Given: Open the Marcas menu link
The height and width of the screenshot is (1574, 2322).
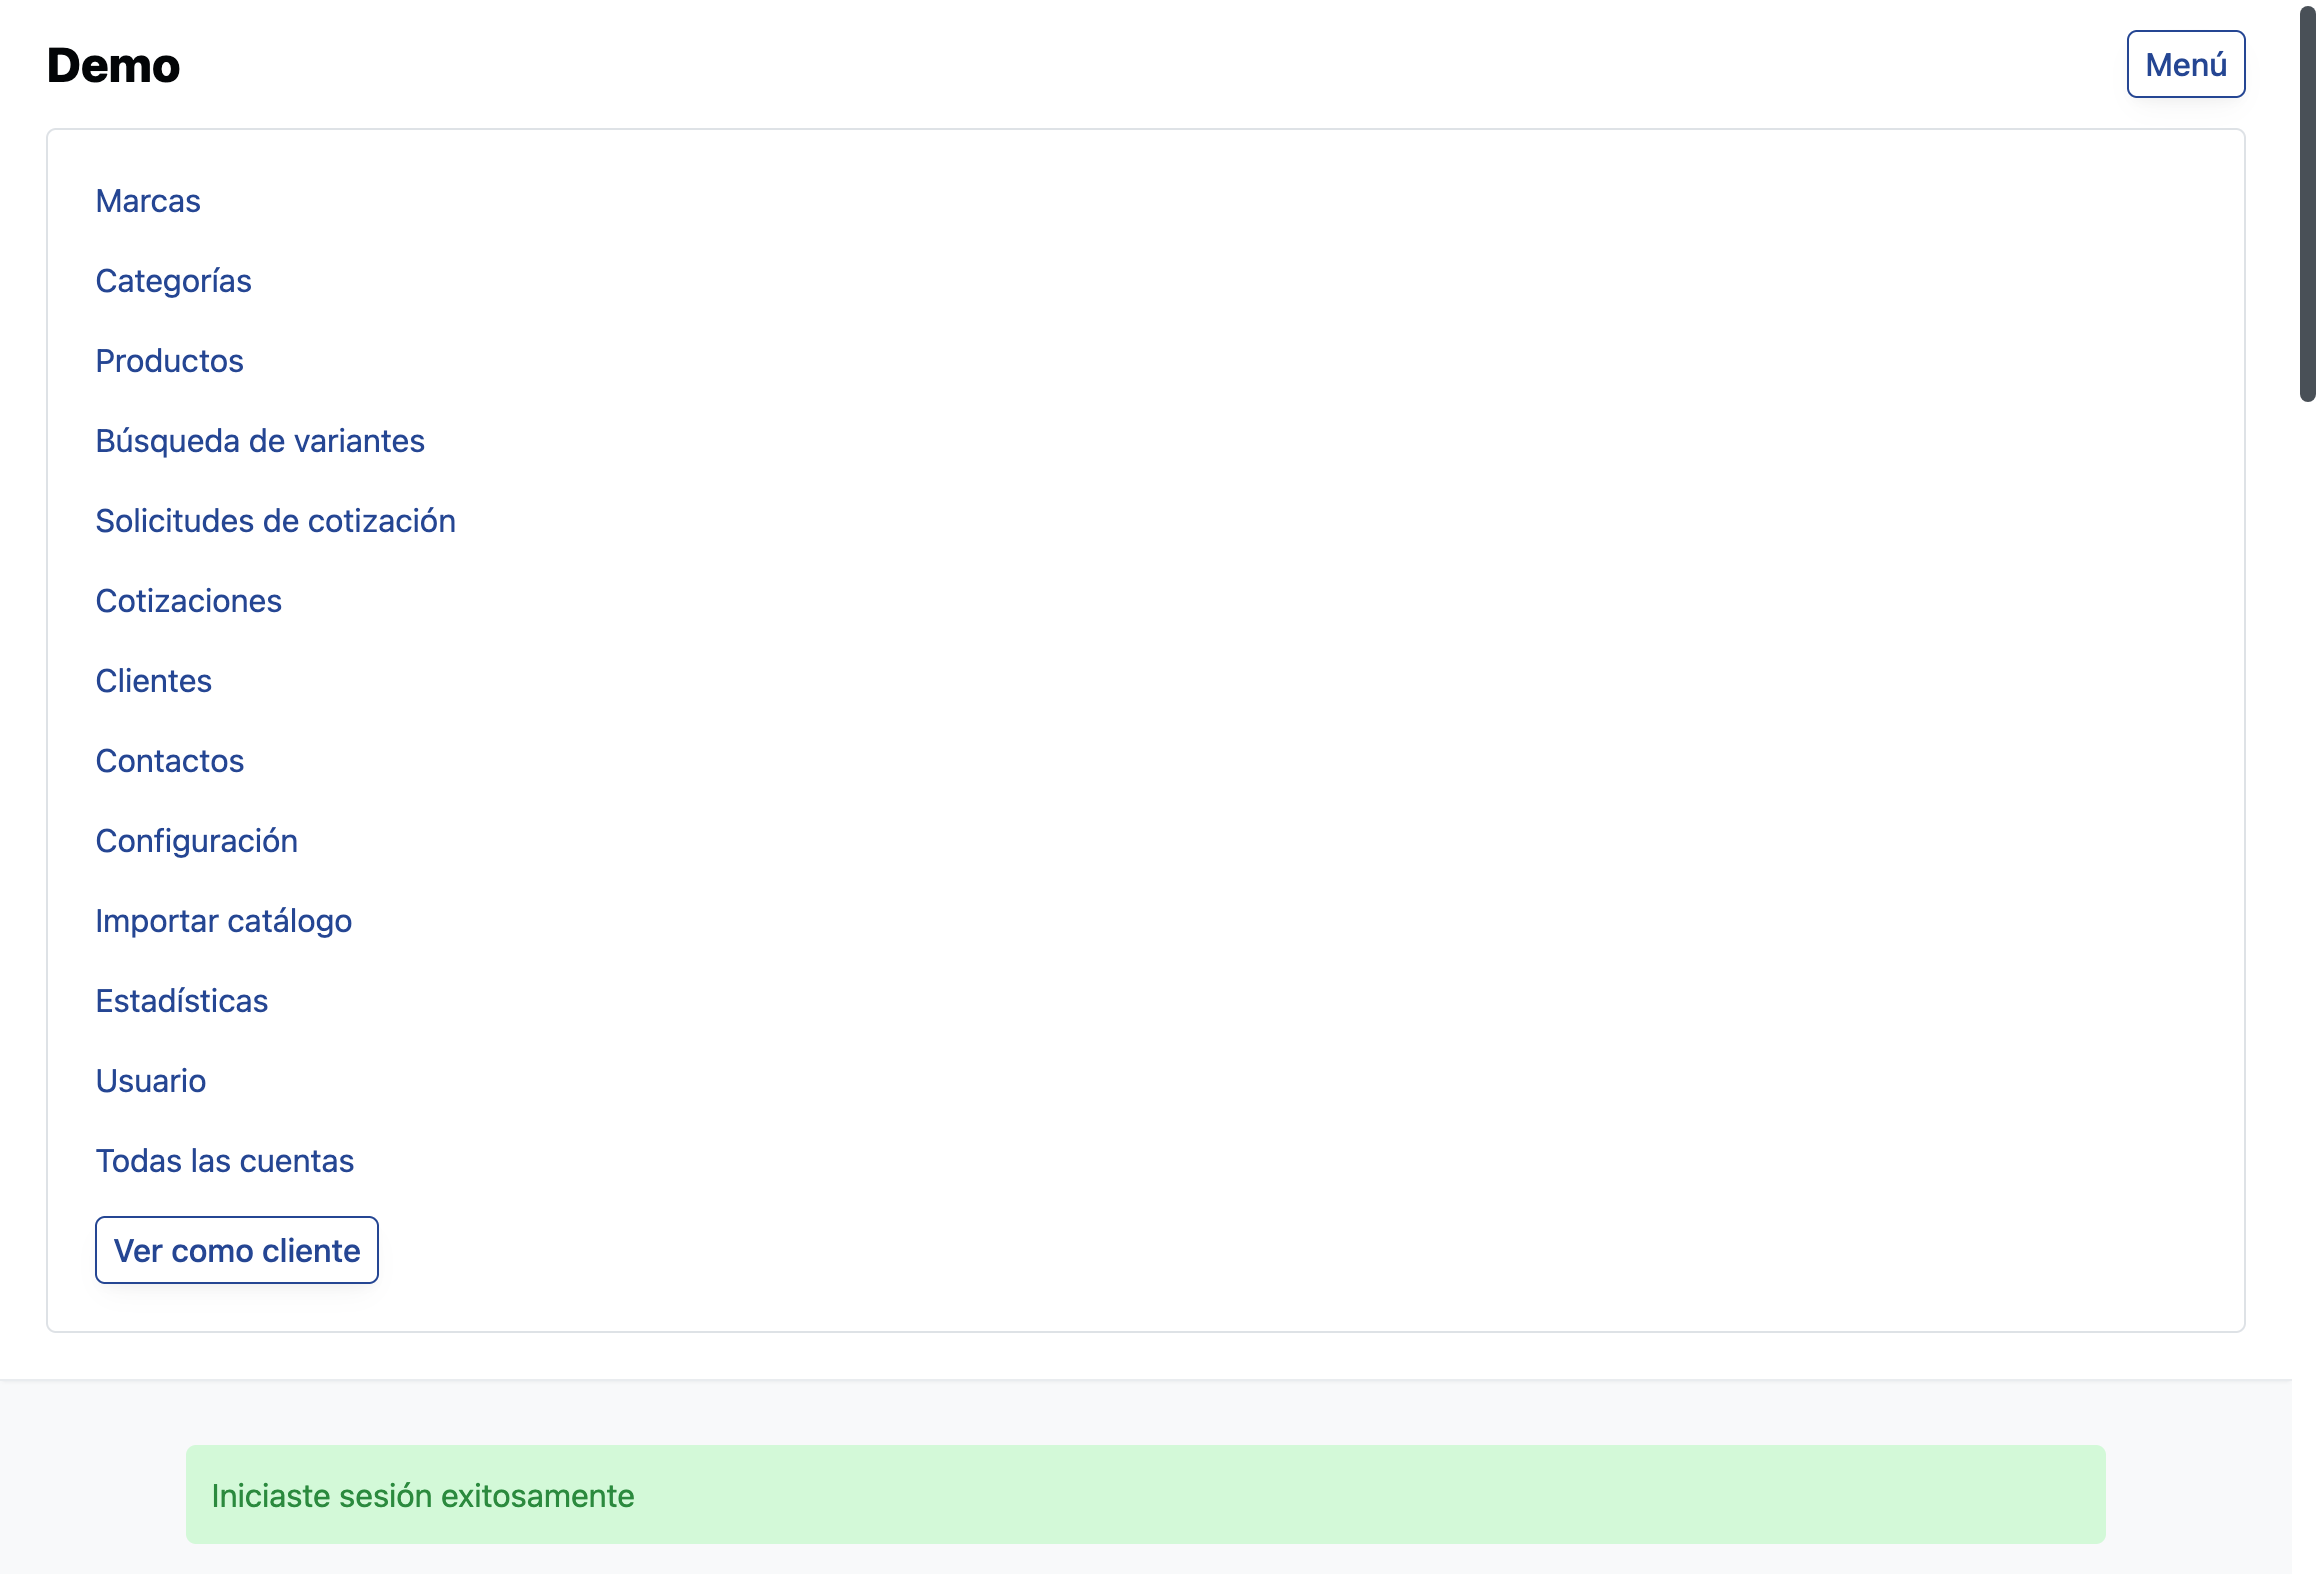Looking at the screenshot, I should pyautogui.click(x=148, y=201).
